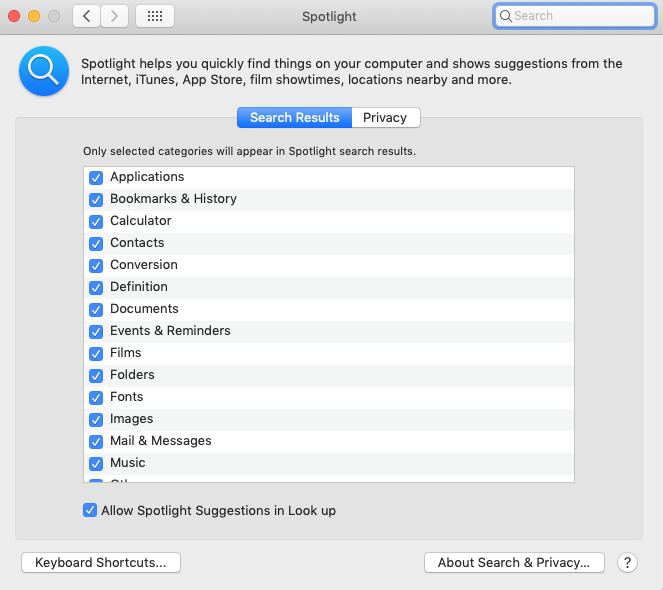The width and height of the screenshot is (663, 590).
Task: Toggle Allow Spotlight Suggestions in Look up
Action: coord(90,510)
